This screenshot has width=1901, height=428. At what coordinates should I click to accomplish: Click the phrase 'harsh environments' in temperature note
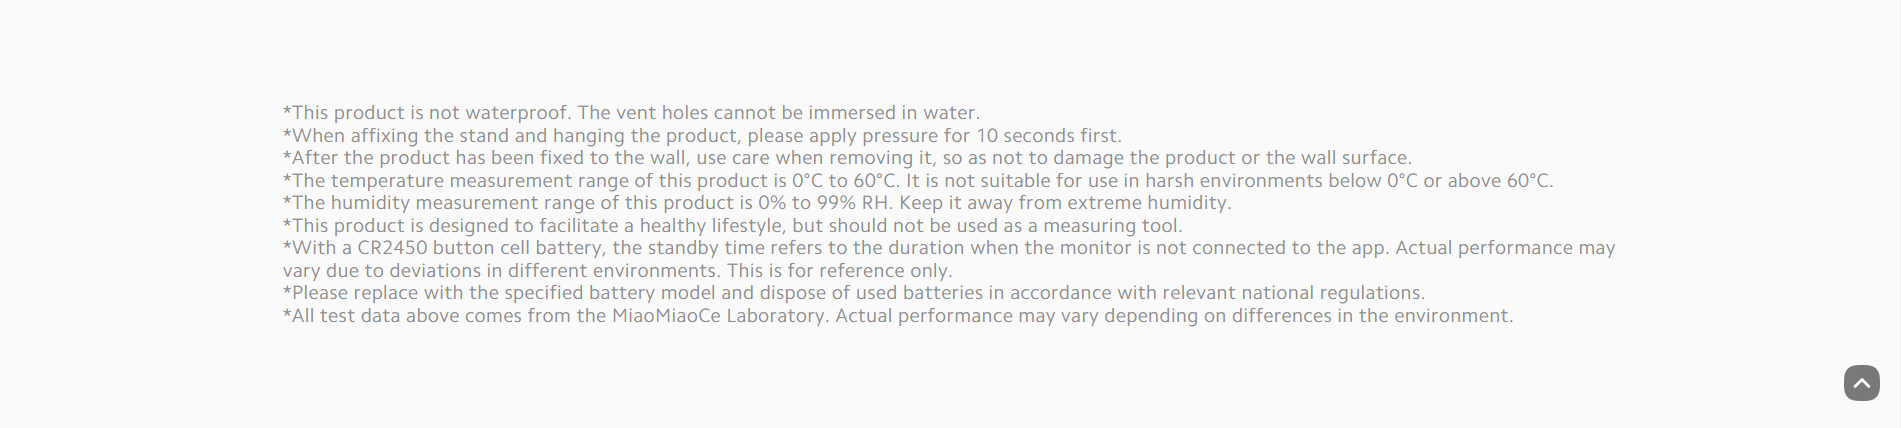click(1234, 181)
